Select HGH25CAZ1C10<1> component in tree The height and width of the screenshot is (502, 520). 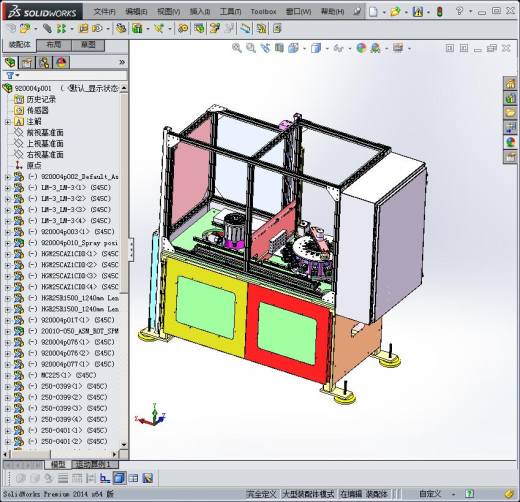[73, 254]
